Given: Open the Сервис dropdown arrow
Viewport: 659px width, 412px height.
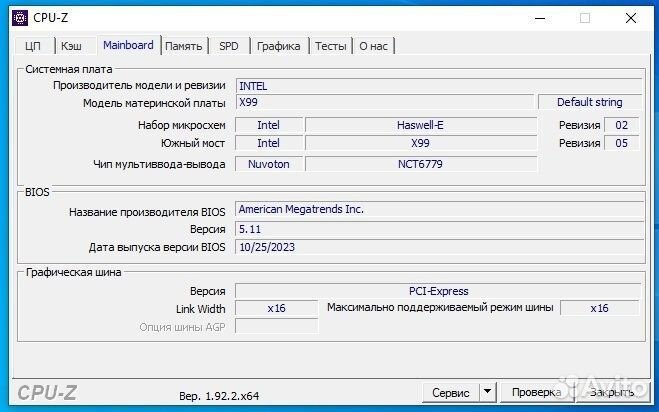Looking at the screenshot, I should click(487, 393).
